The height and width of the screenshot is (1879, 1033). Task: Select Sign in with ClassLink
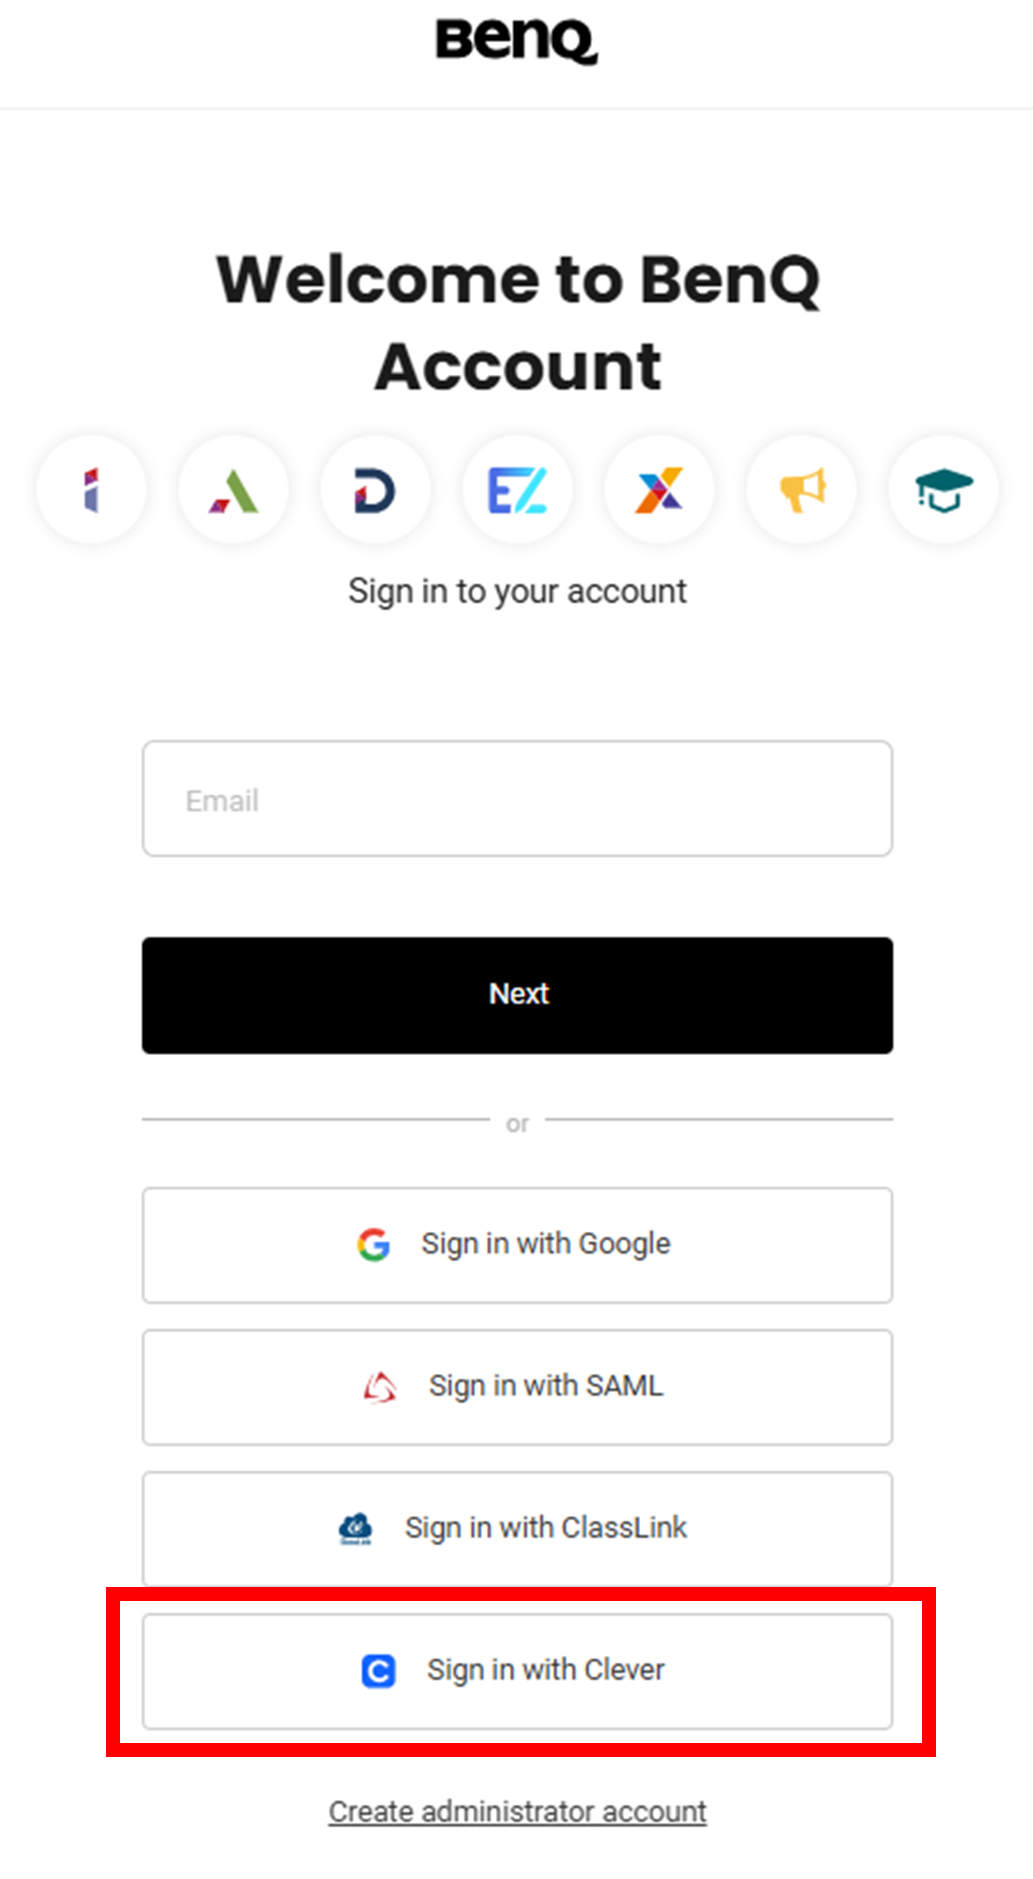(517, 1529)
